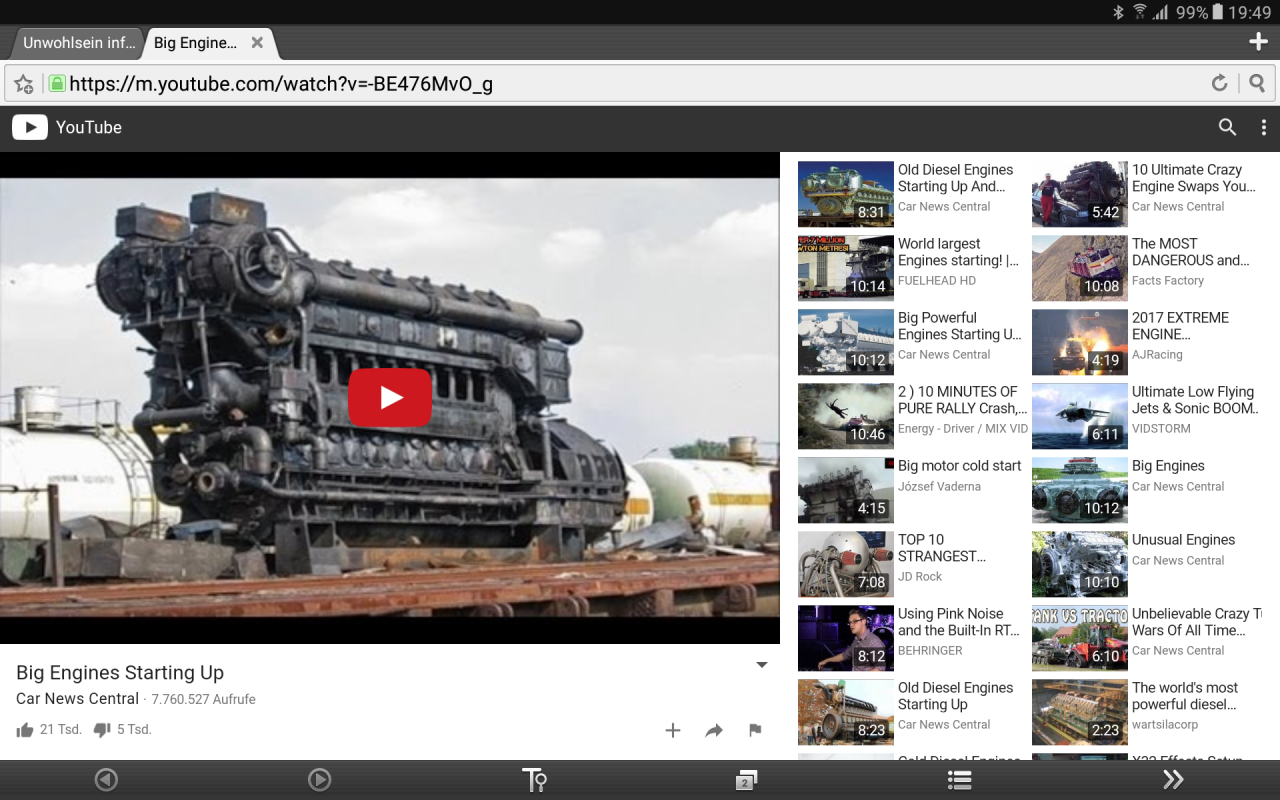The height and width of the screenshot is (800, 1280).
Task: Open world's most powerful diesel video
Action: coord(1185,696)
